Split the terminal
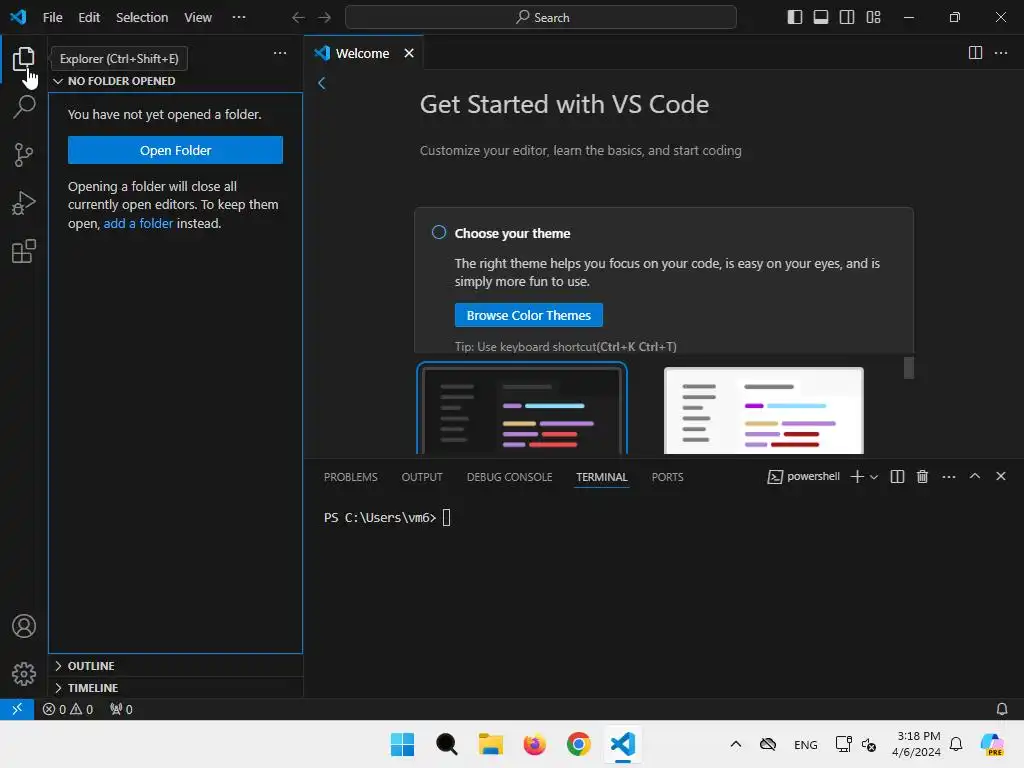 tap(897, 477)
